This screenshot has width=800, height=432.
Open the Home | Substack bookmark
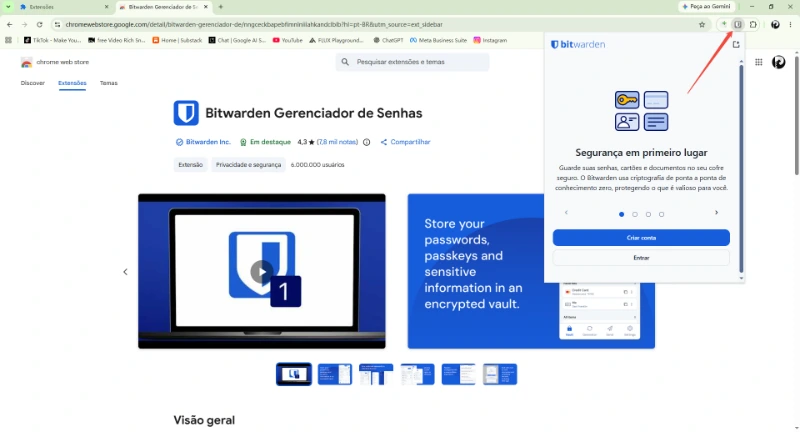click(x=178, y=40)
